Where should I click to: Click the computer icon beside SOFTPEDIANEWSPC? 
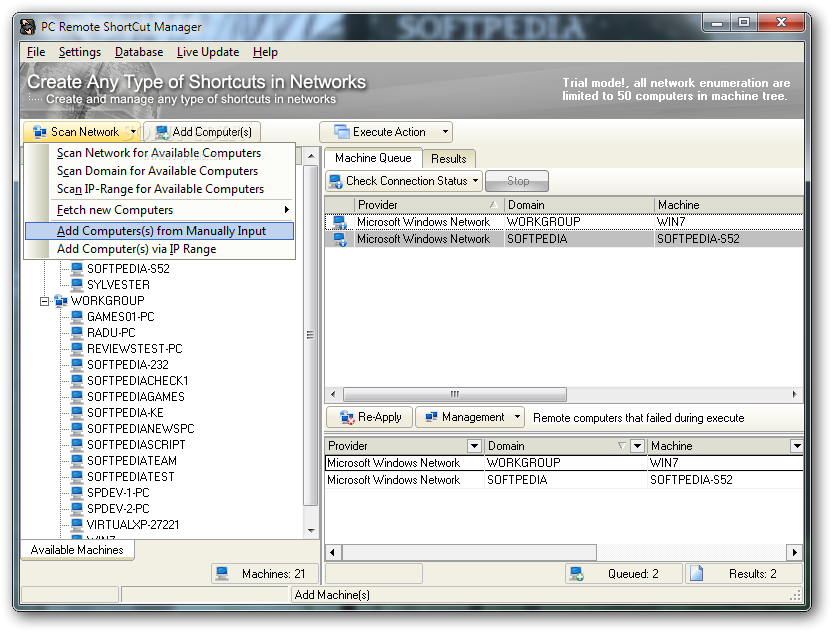coord(77,428)
